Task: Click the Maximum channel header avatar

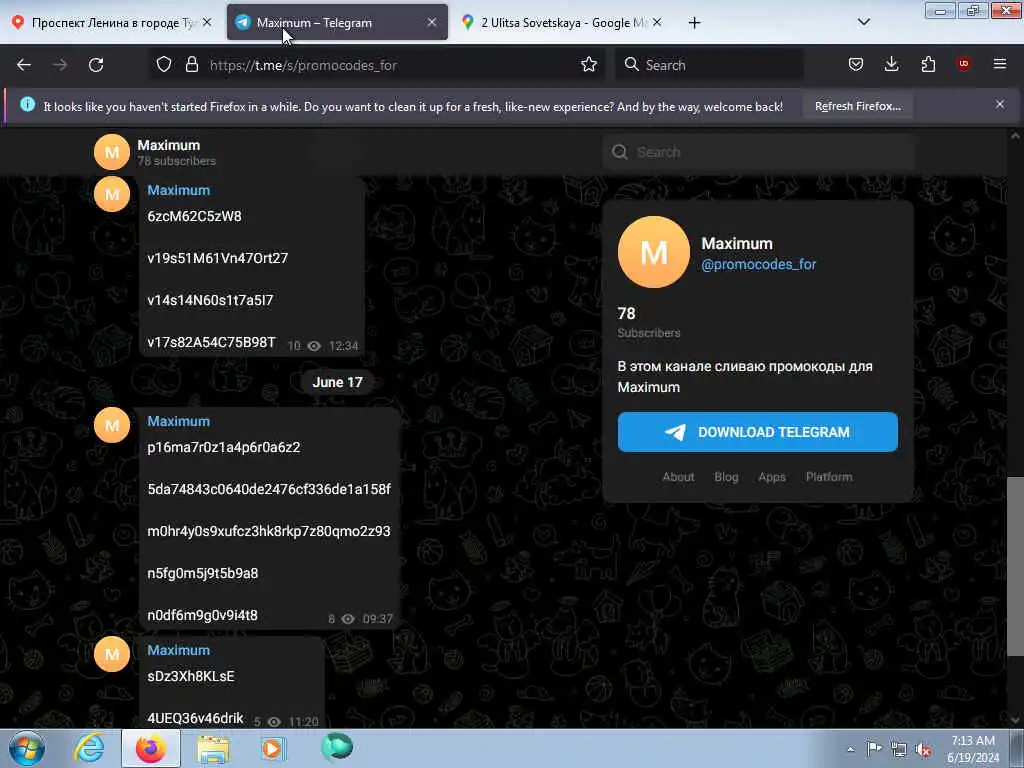Action: [x=112, y=152]
